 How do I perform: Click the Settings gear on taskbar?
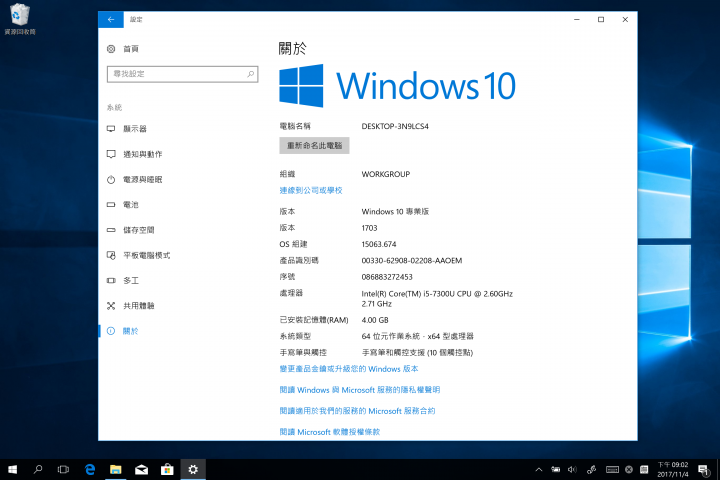193,469
